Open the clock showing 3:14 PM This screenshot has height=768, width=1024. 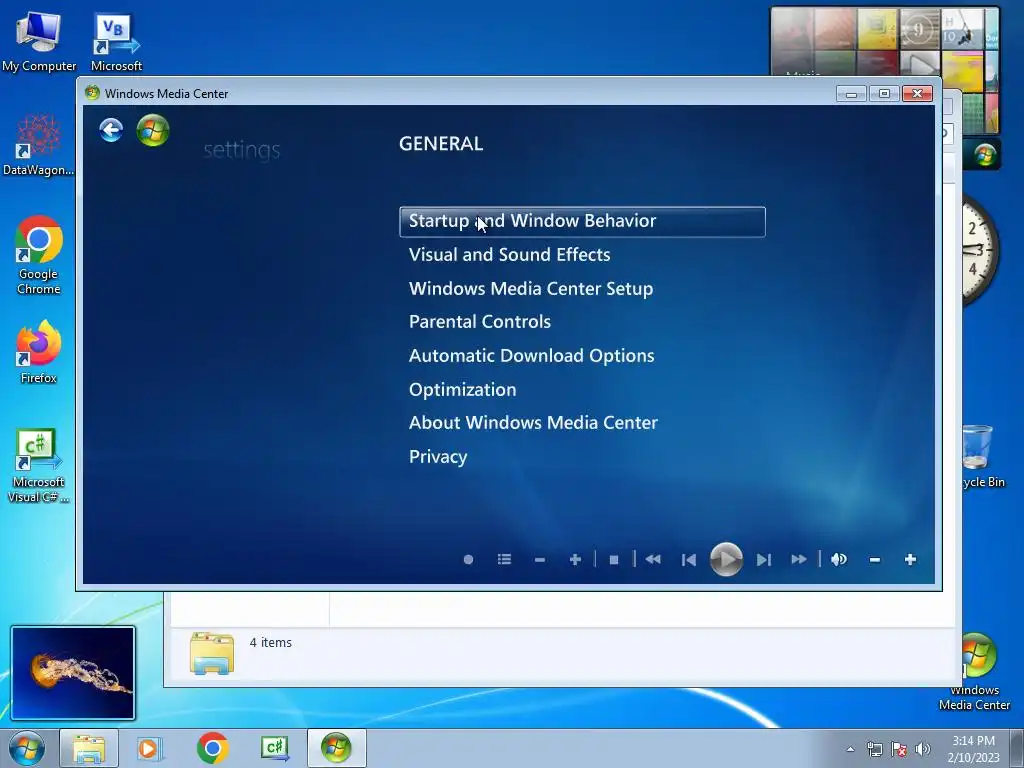pos(973,748)
